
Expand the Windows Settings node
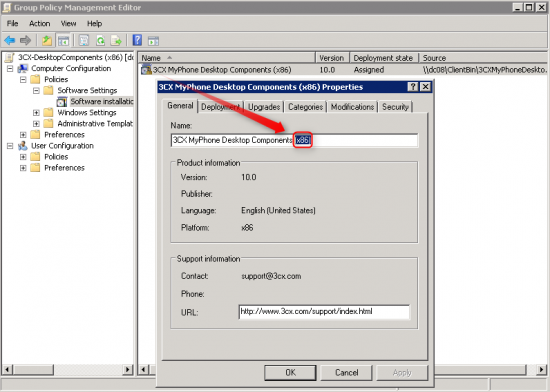(36, 113)
